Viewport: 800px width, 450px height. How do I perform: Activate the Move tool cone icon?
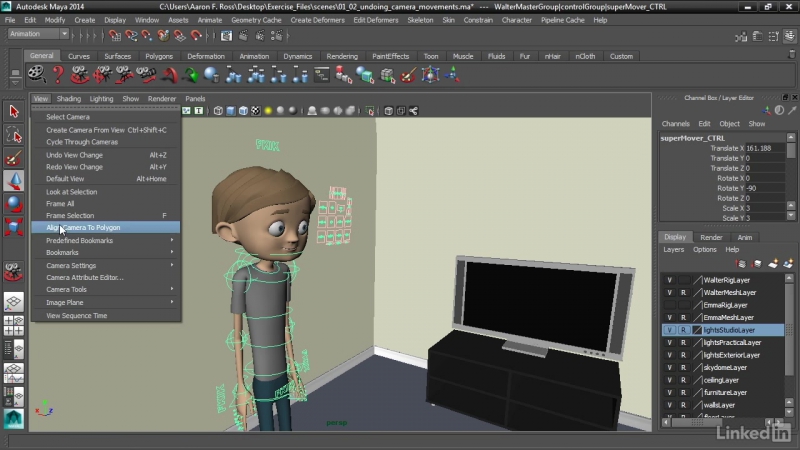point(14,181)
